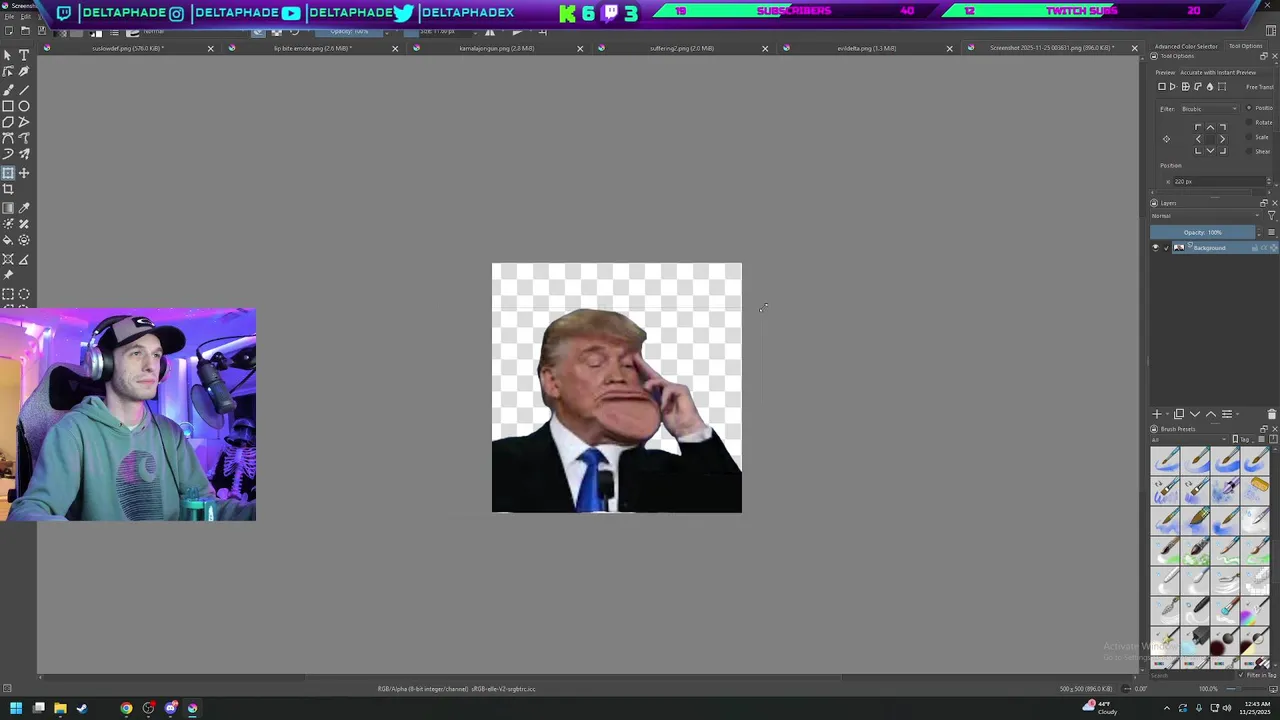
Task: Select the Bezier Curve tool
Action: point(8,138)
